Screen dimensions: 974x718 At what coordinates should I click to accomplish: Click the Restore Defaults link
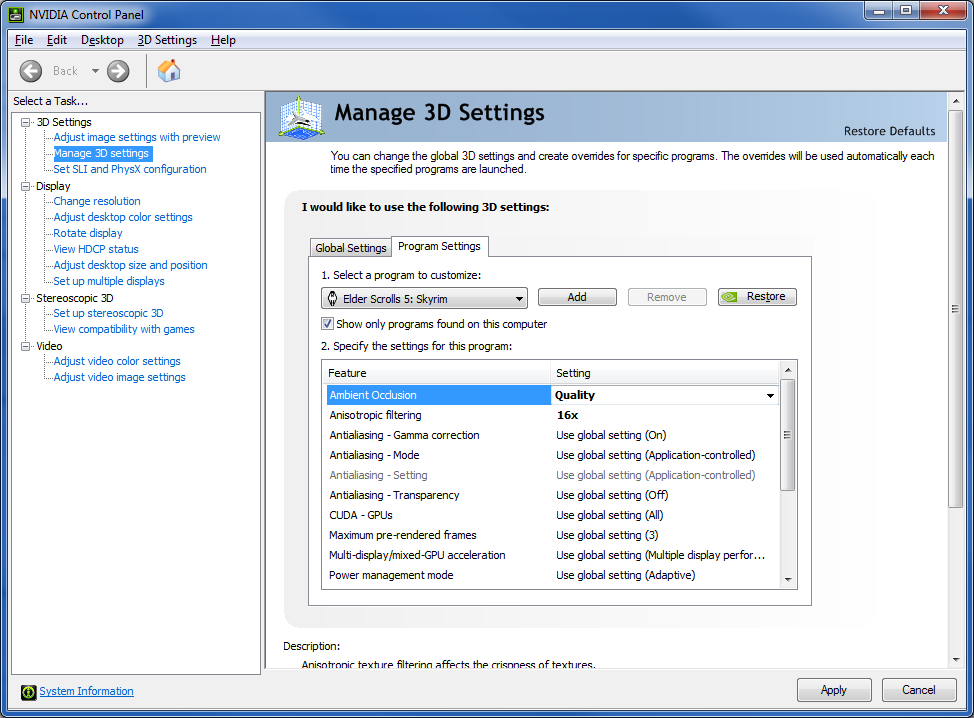click(889, 131)
